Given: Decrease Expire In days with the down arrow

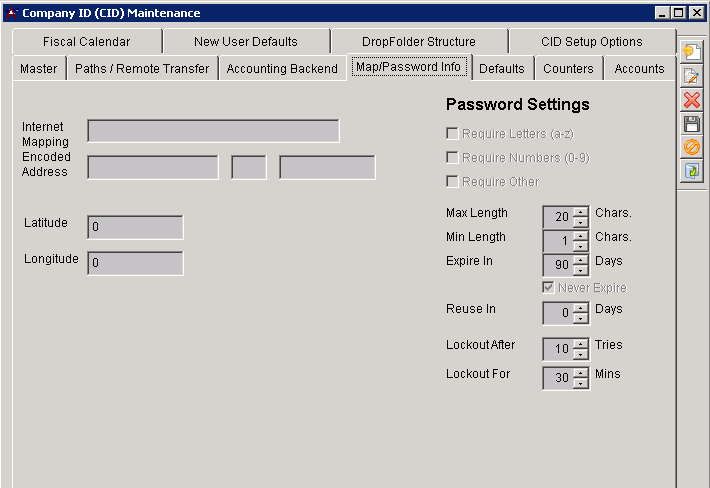Looking at the screenshot, I should pyautogui.click(x=581, y=270).
